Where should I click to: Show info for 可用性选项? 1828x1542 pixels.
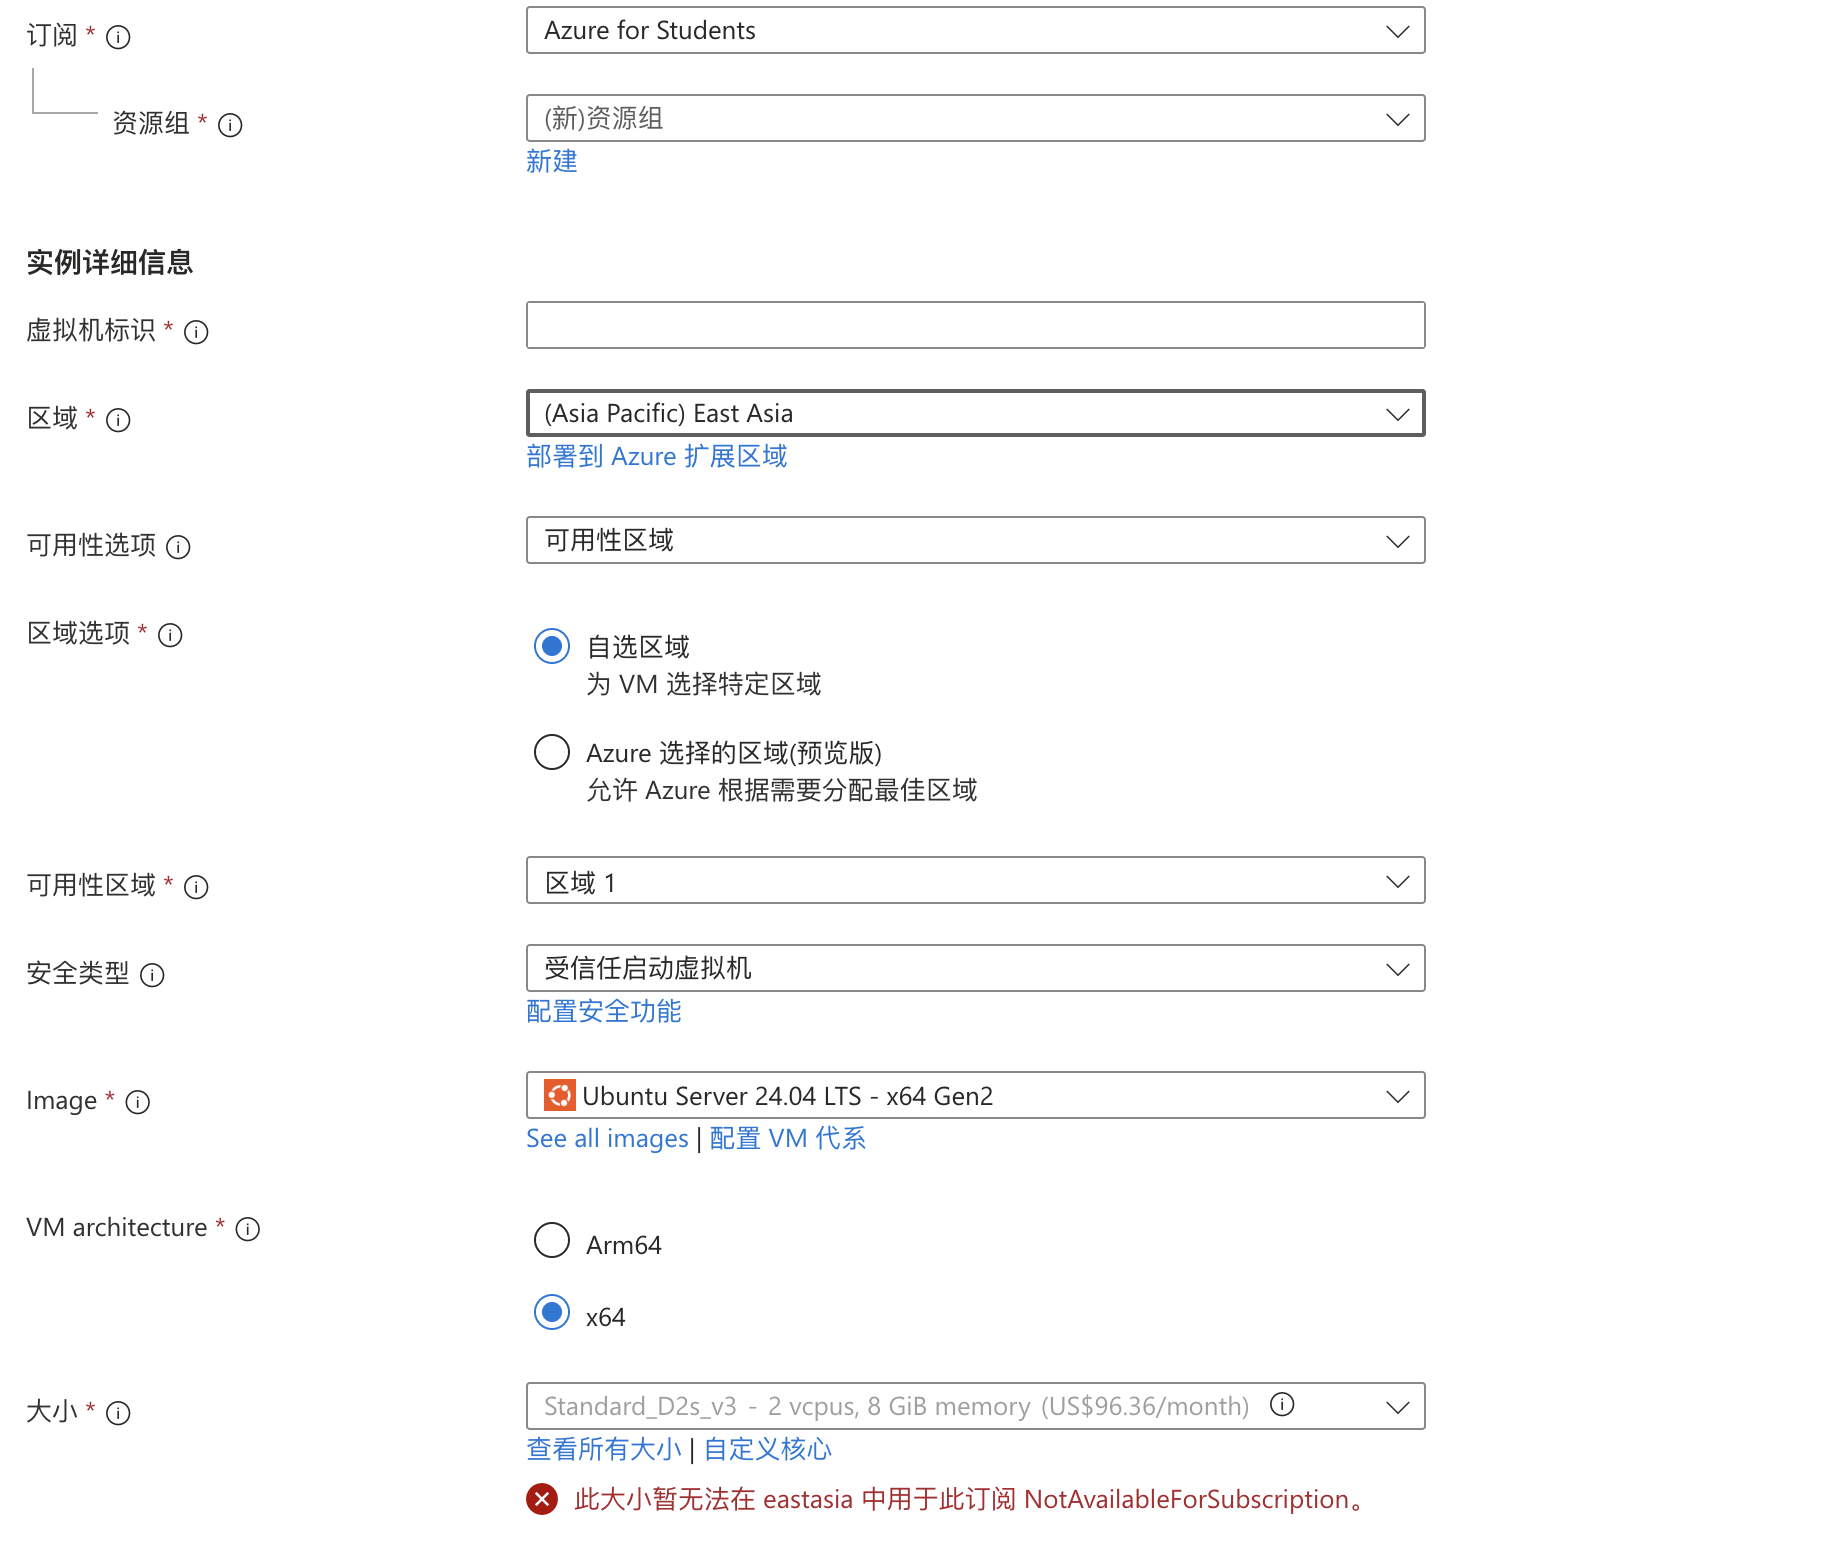(x=178, y=547)
